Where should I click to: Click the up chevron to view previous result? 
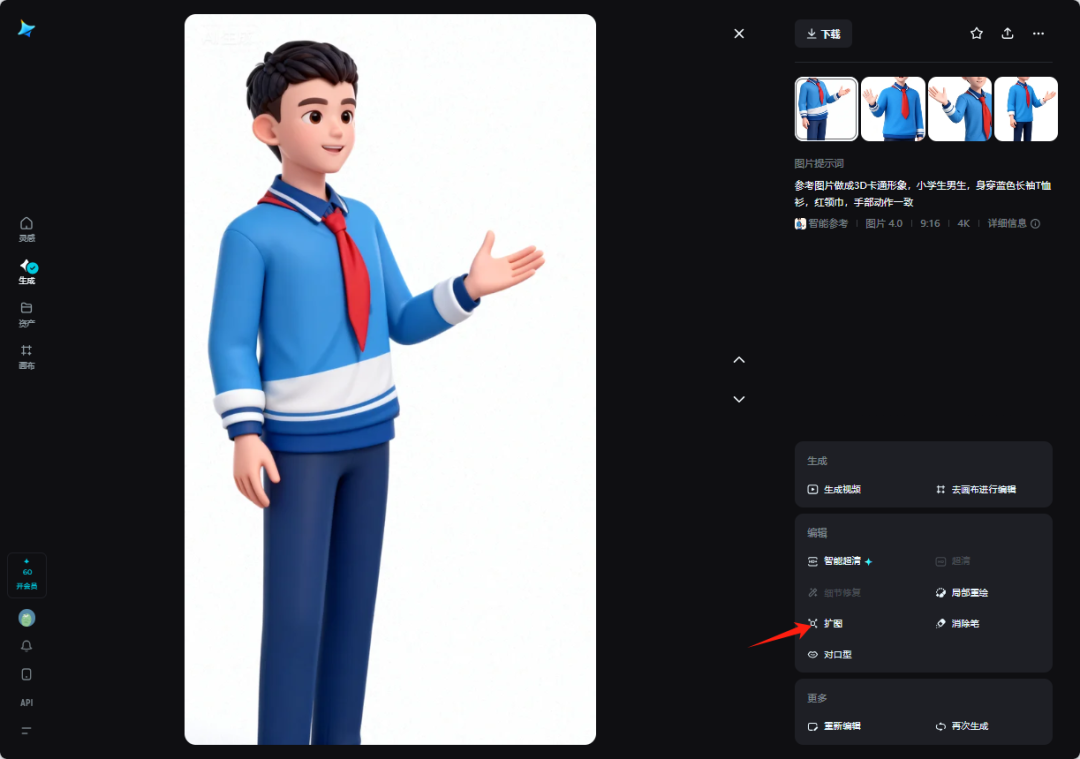tap(739, 359)
